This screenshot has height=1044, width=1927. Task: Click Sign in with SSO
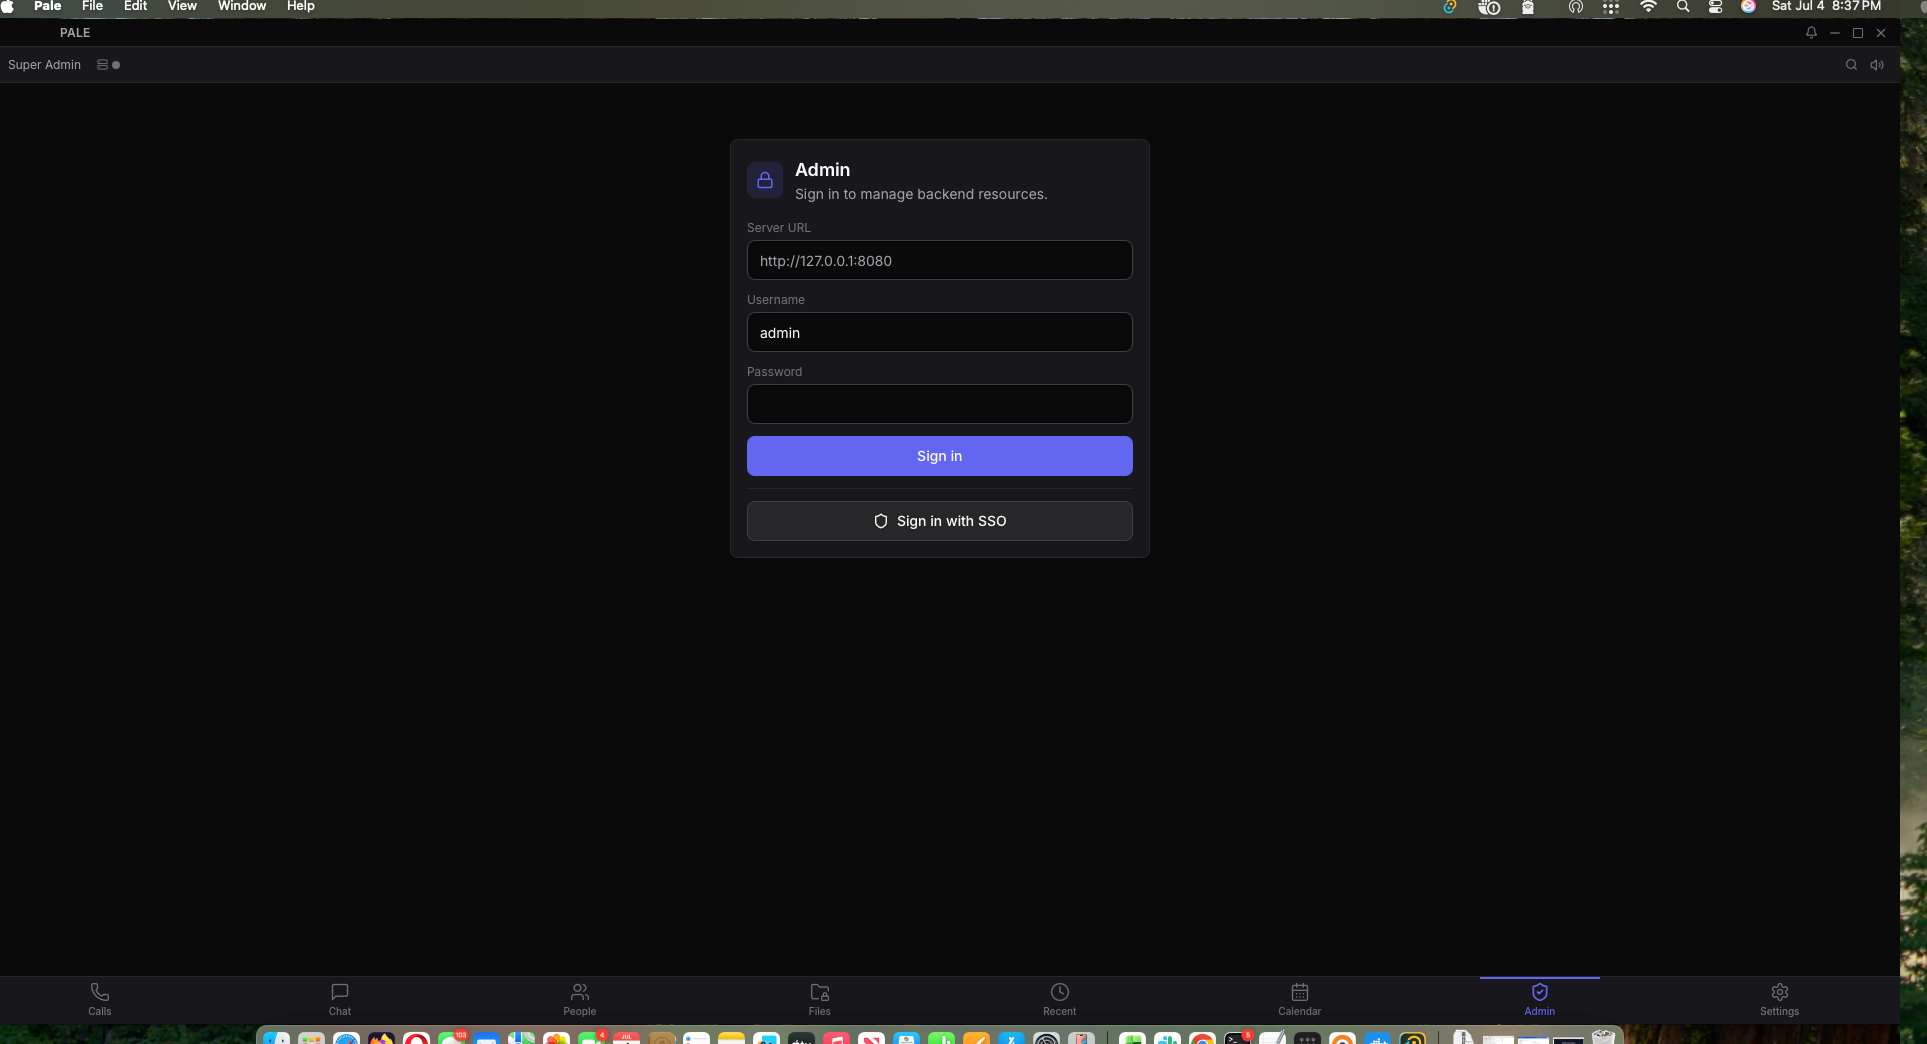(940, 521)
